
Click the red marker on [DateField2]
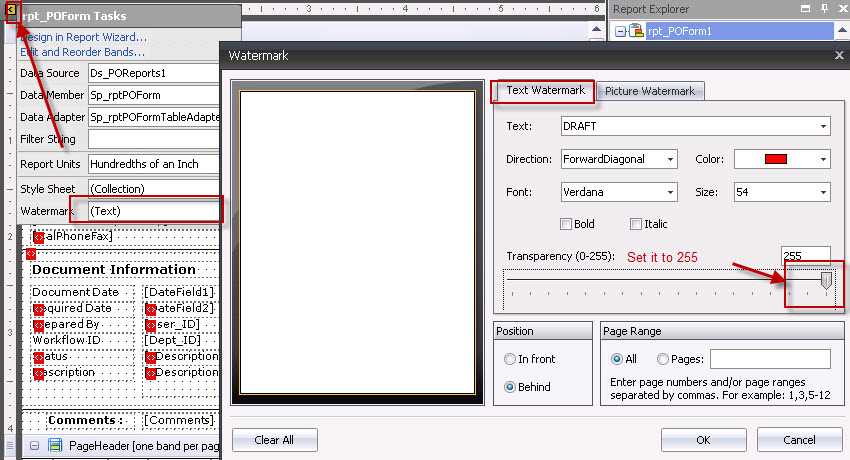tap(150, 309)
